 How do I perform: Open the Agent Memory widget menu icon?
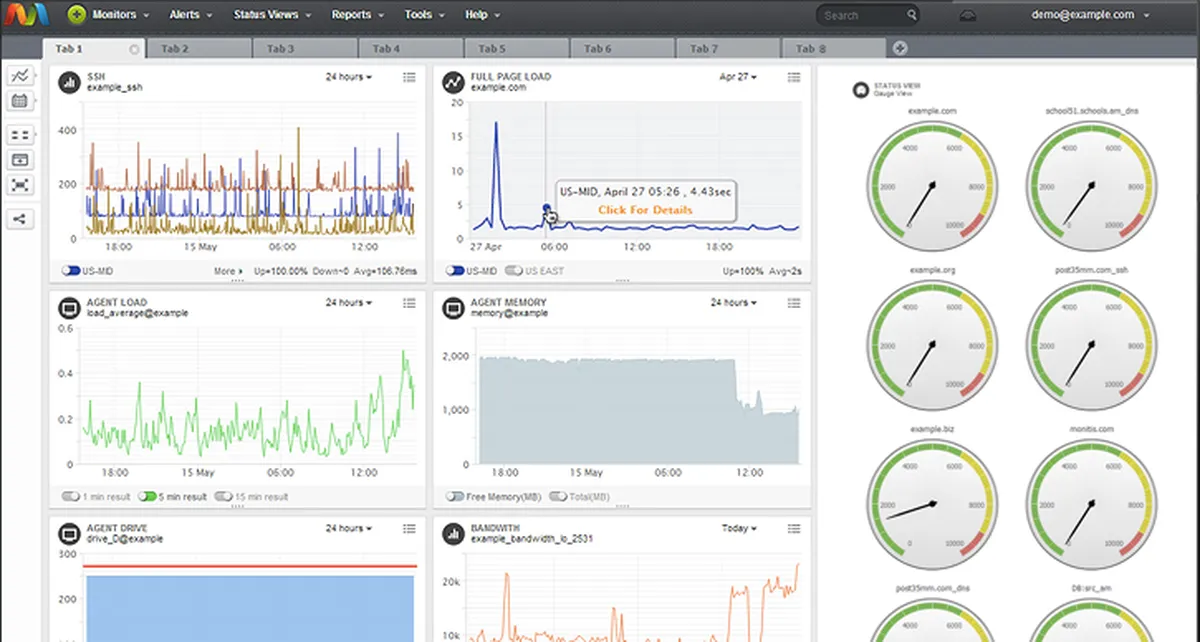[794, 302]
